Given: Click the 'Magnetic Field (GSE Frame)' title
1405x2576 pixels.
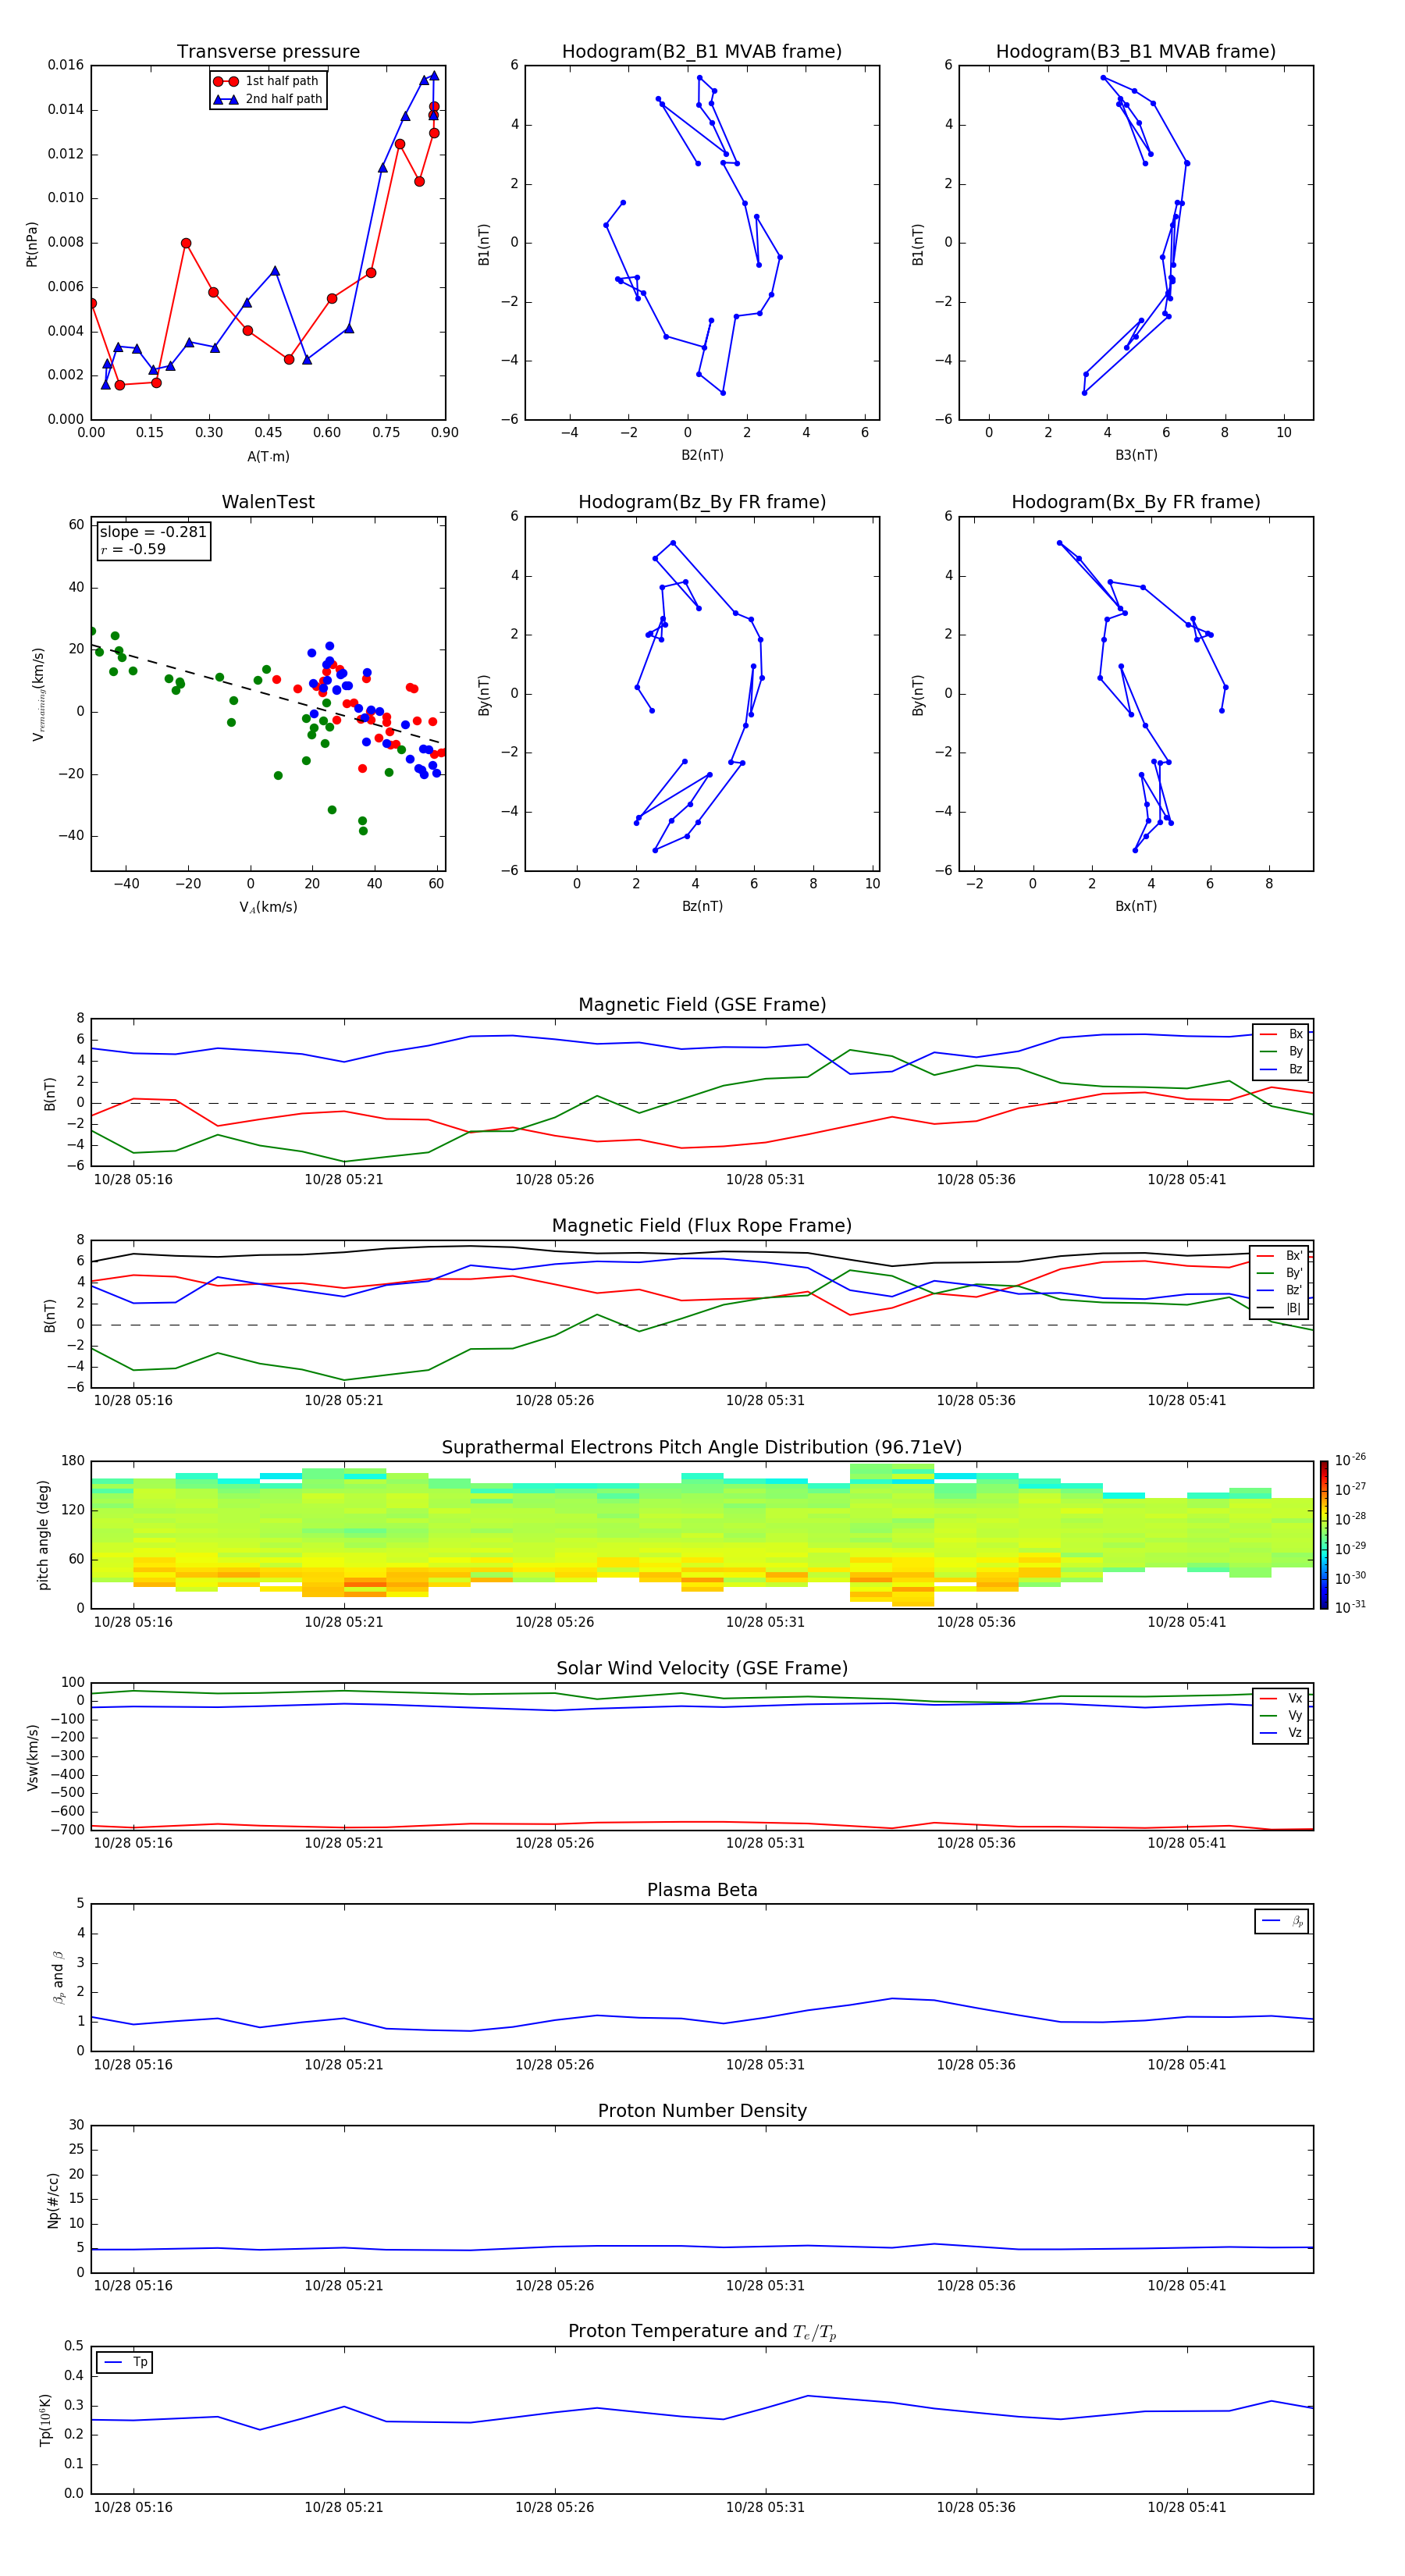Looking at the screenshot, I should click(702, 1005).
